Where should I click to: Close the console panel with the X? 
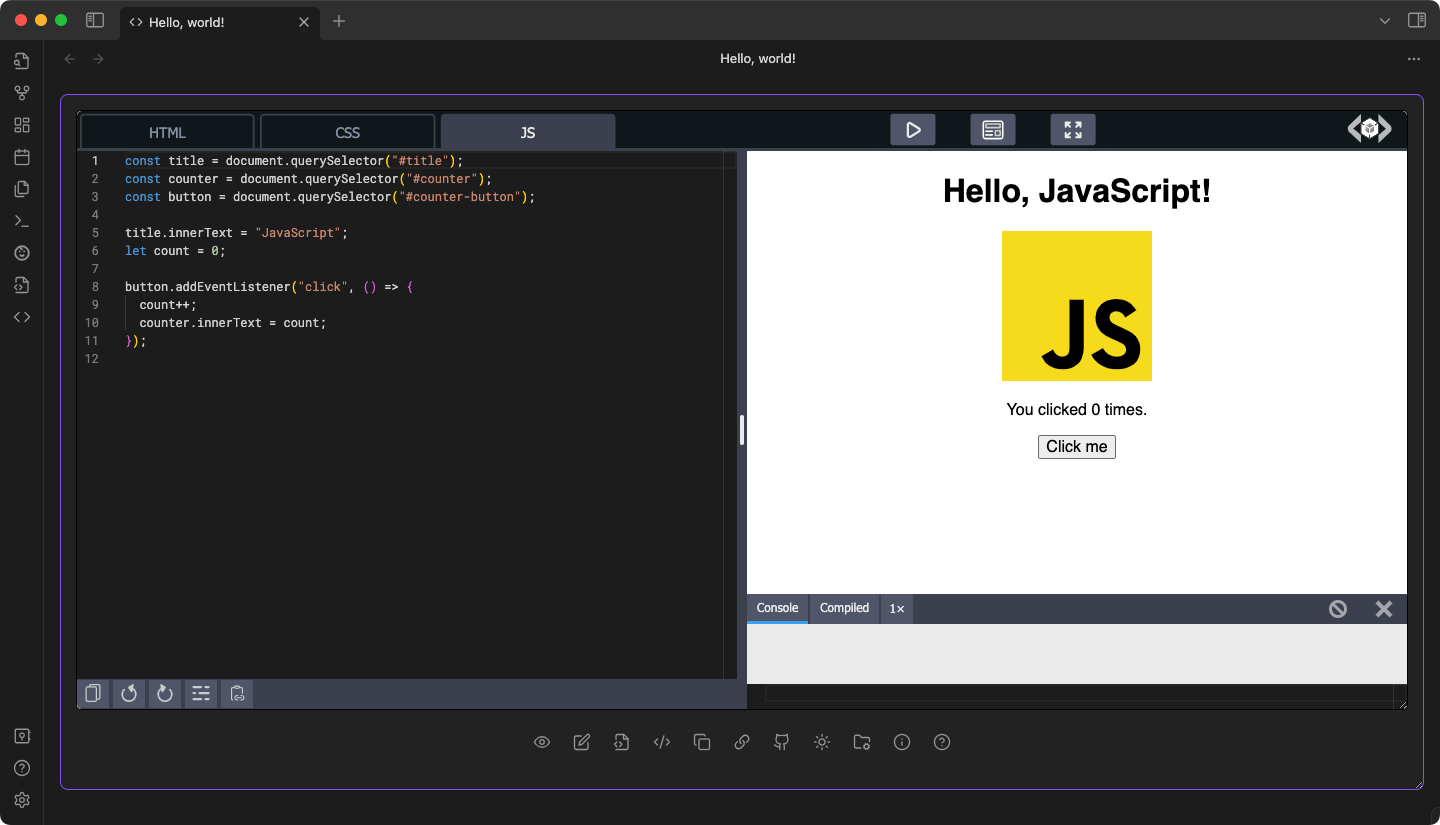(1384, 608)
